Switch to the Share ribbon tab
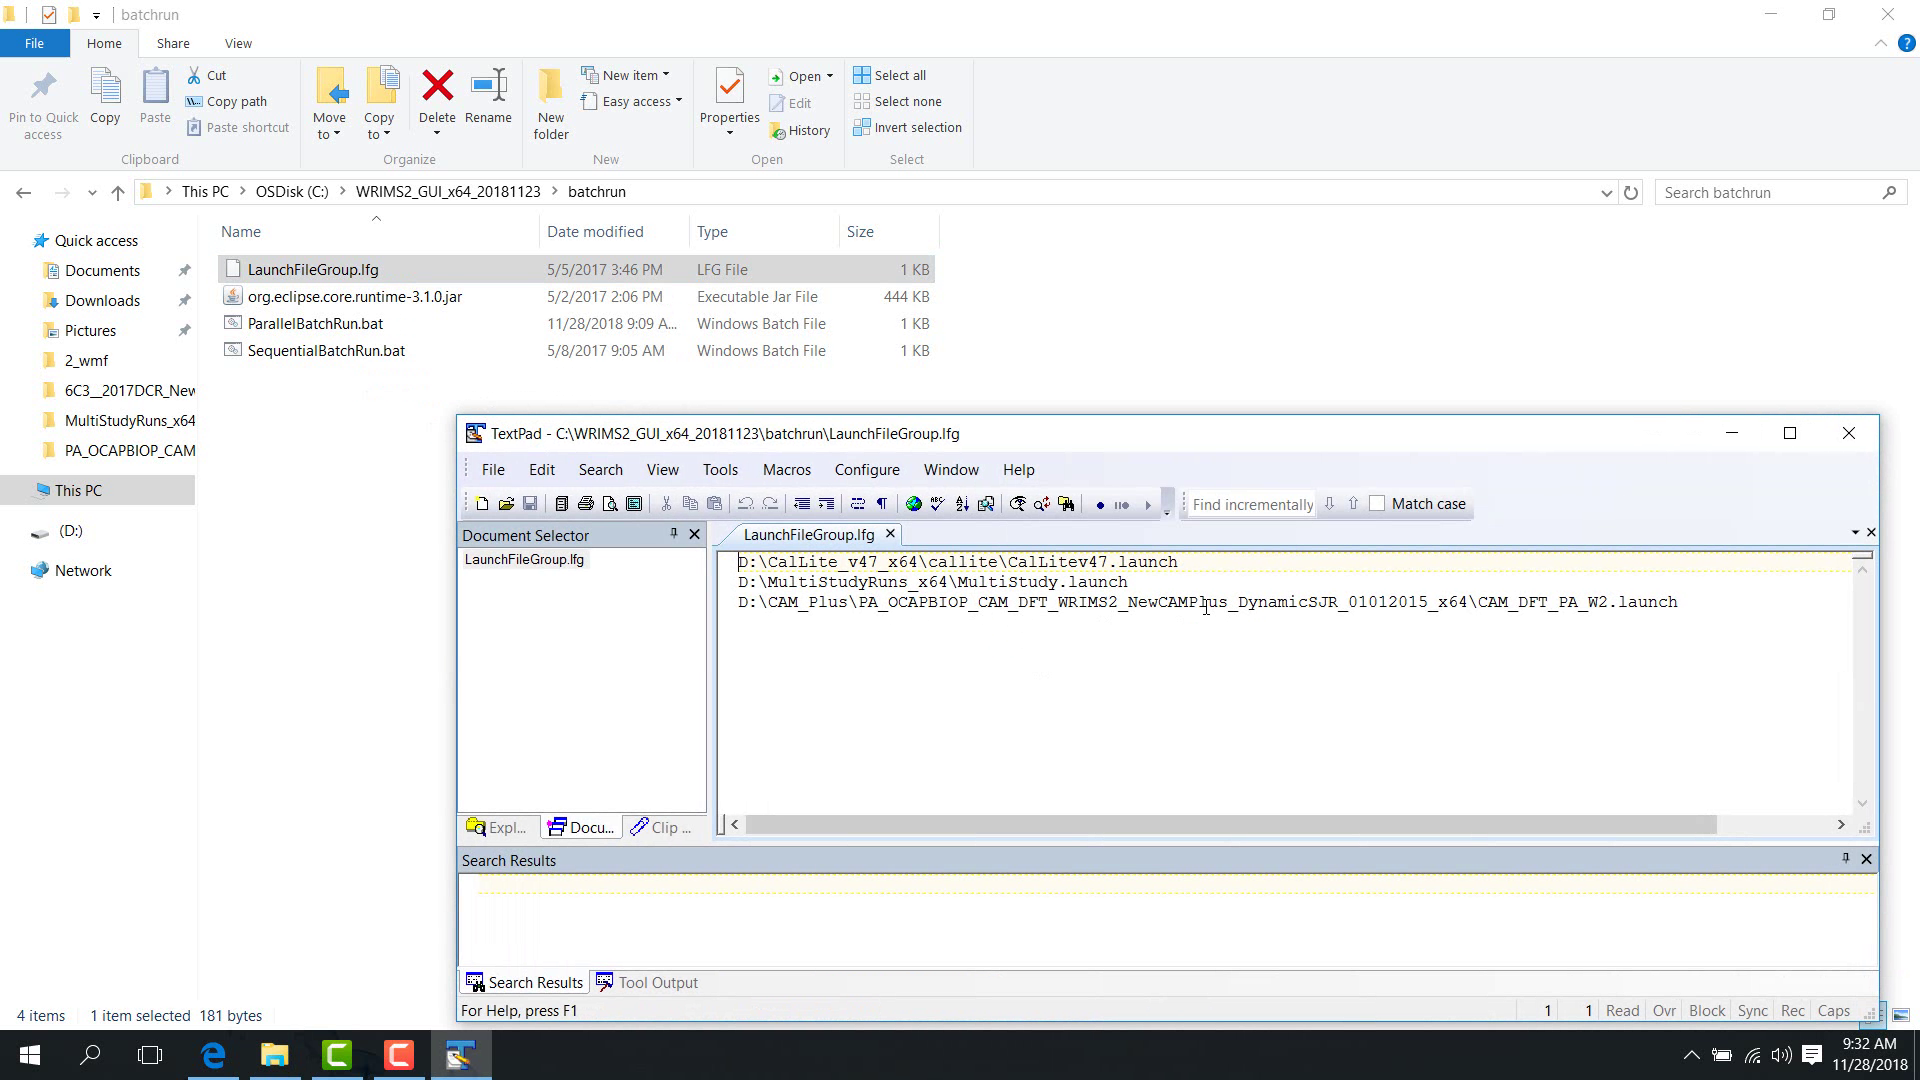 (173, 43)
